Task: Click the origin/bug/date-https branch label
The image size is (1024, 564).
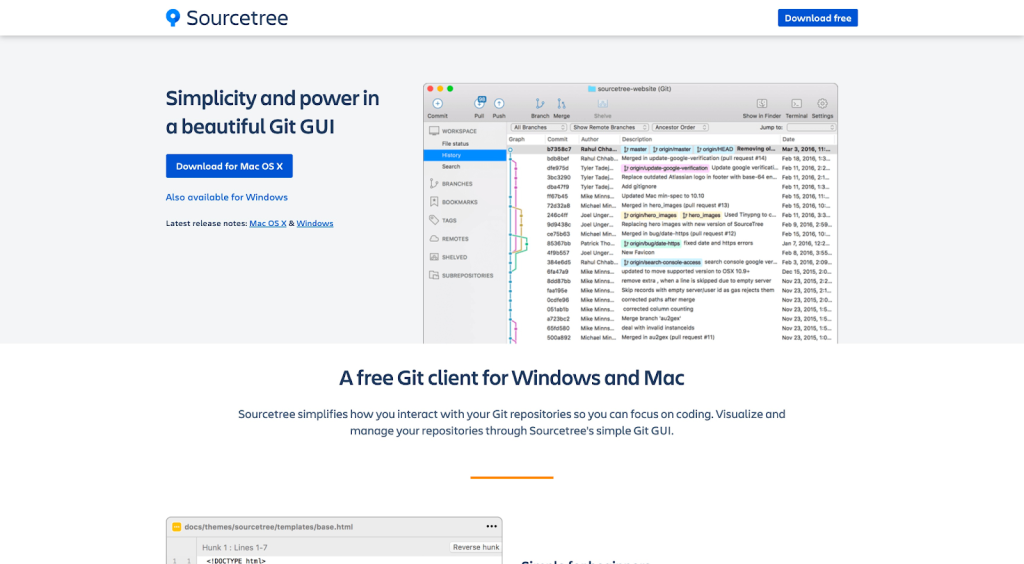Action: 651,243
